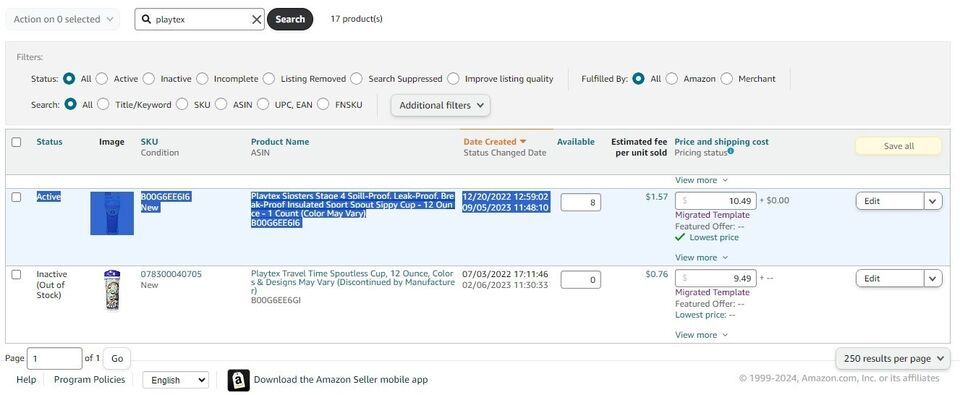
Task: Select Fulfilled By Merchant radio
Action: [x=727, y=78]
